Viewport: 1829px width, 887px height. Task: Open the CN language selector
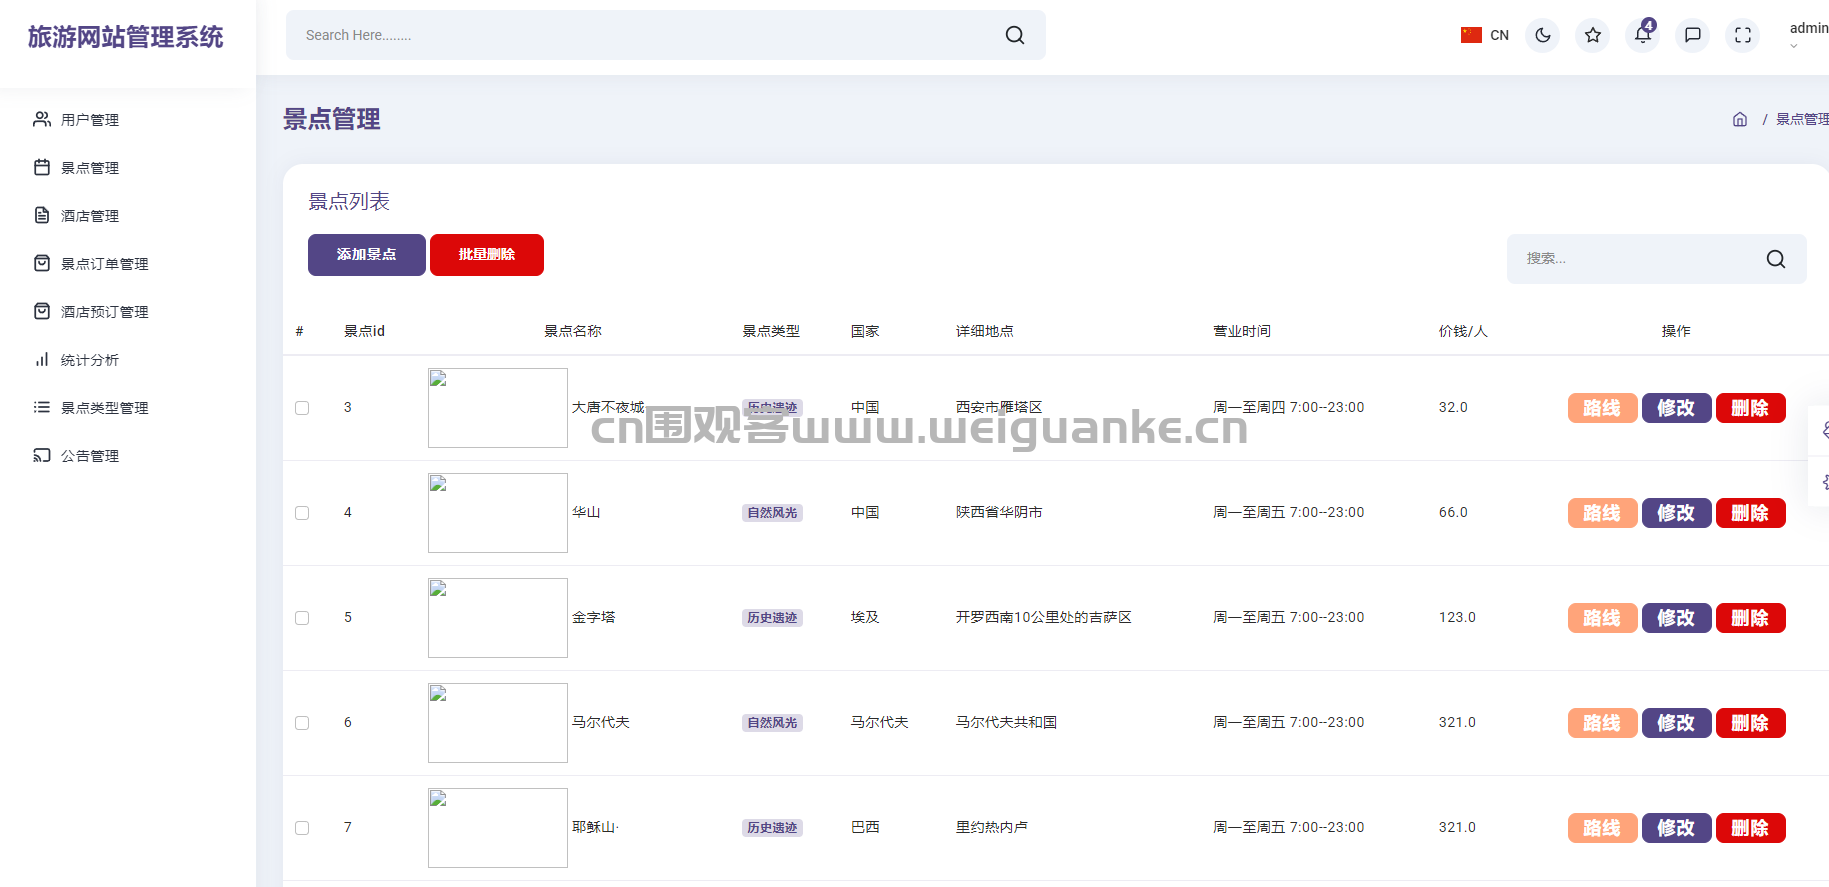click(x=1485, y=36)
